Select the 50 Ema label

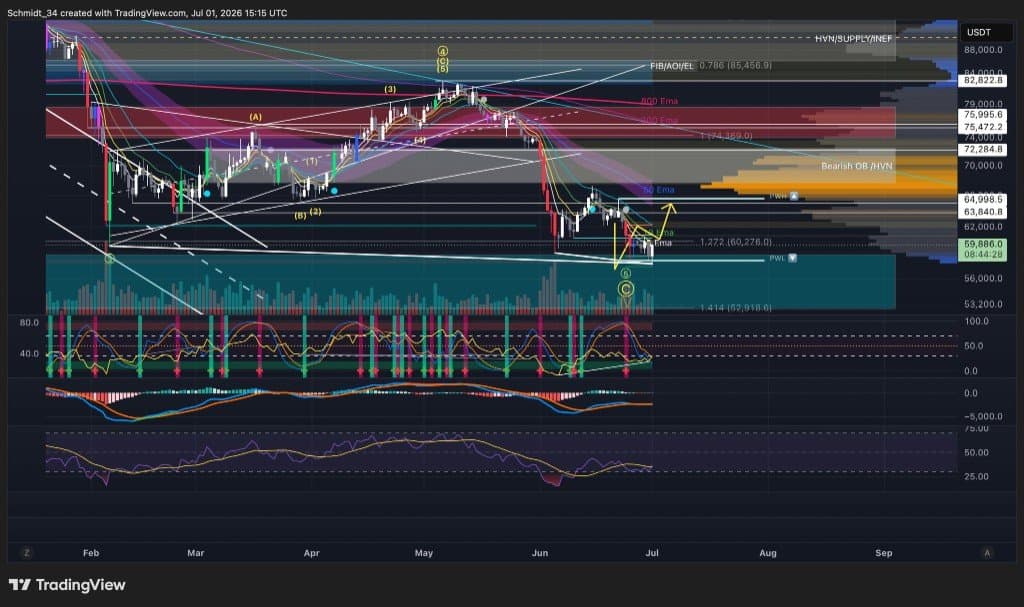pos(659,189)
